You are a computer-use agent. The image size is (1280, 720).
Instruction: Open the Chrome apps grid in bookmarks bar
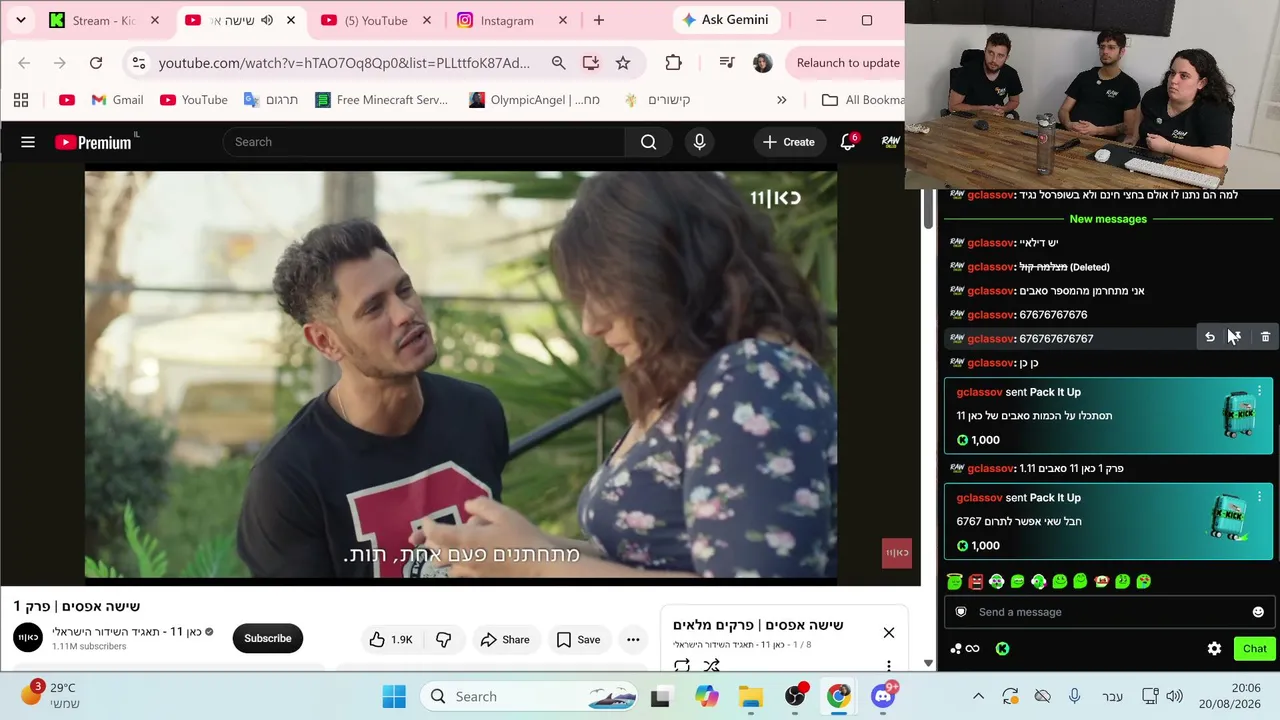[x=21, y=100]
